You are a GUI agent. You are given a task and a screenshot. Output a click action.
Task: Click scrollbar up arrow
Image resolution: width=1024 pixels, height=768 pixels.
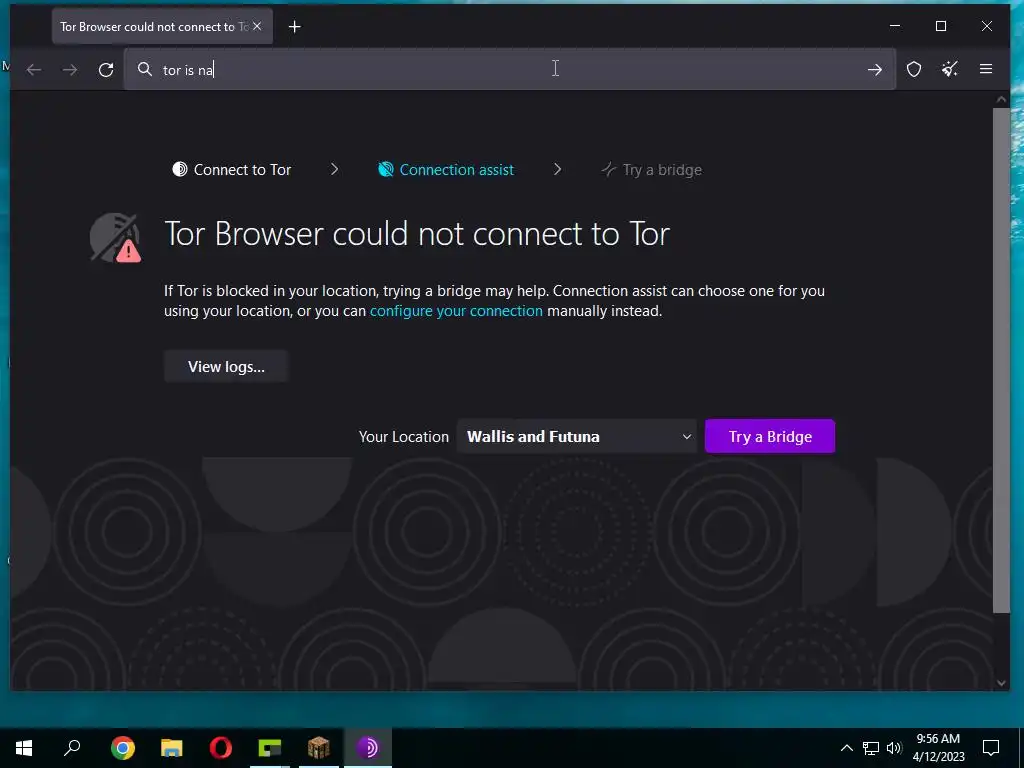pos(1001,100)
